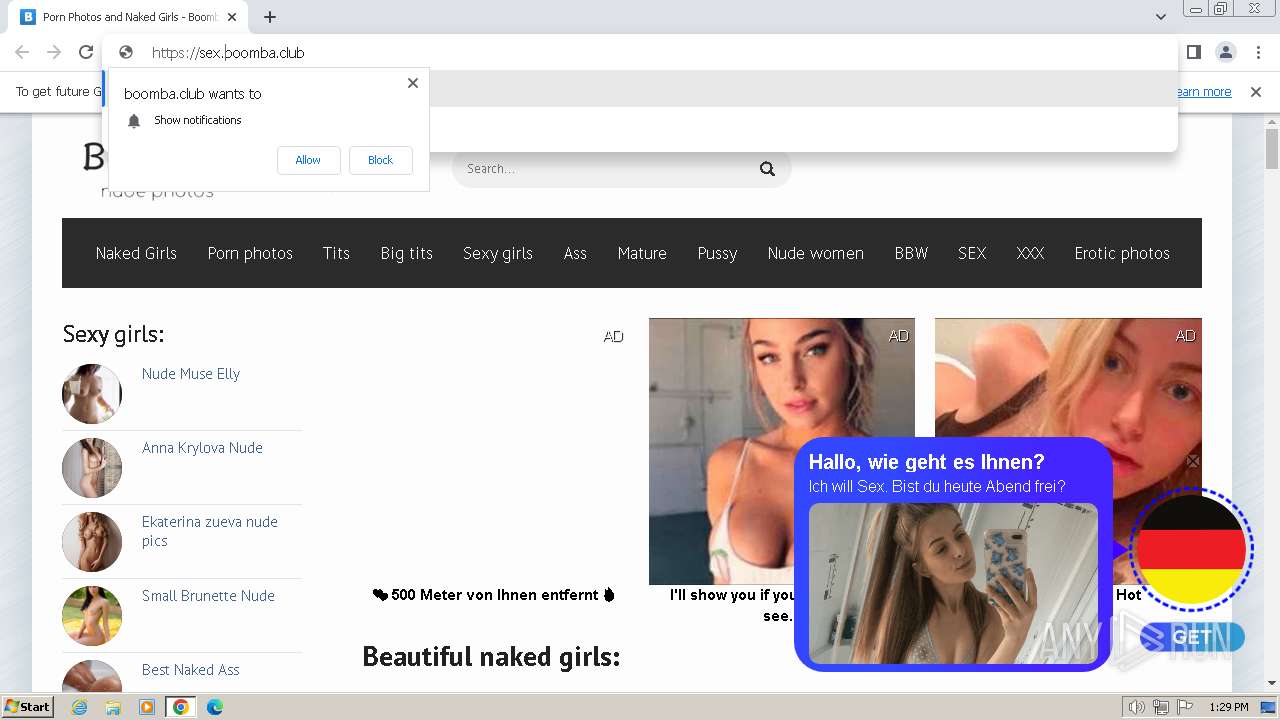
Task: Click the thumbnail beside Nude Muse Elly
Action: pos(92,394)
